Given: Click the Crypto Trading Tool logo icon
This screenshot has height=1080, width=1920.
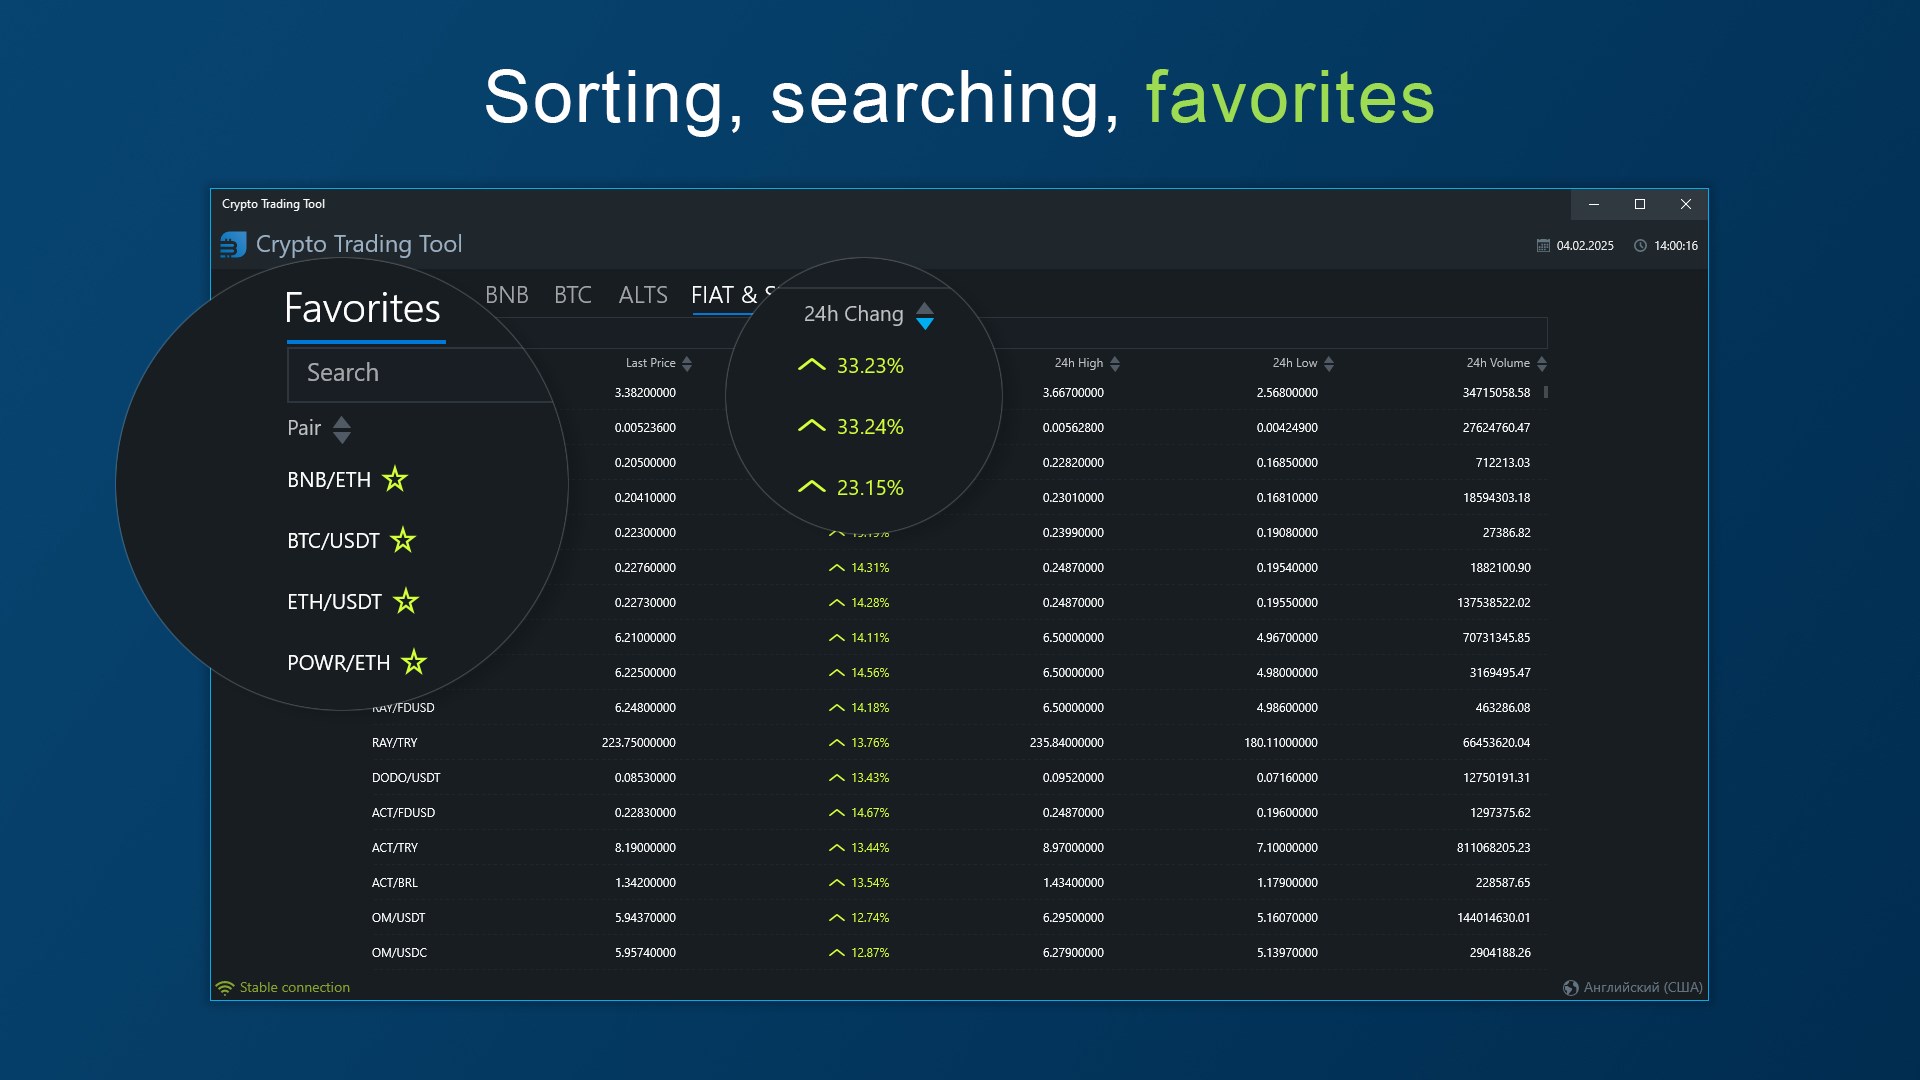Looking at the screenshot, I should 233,245.
